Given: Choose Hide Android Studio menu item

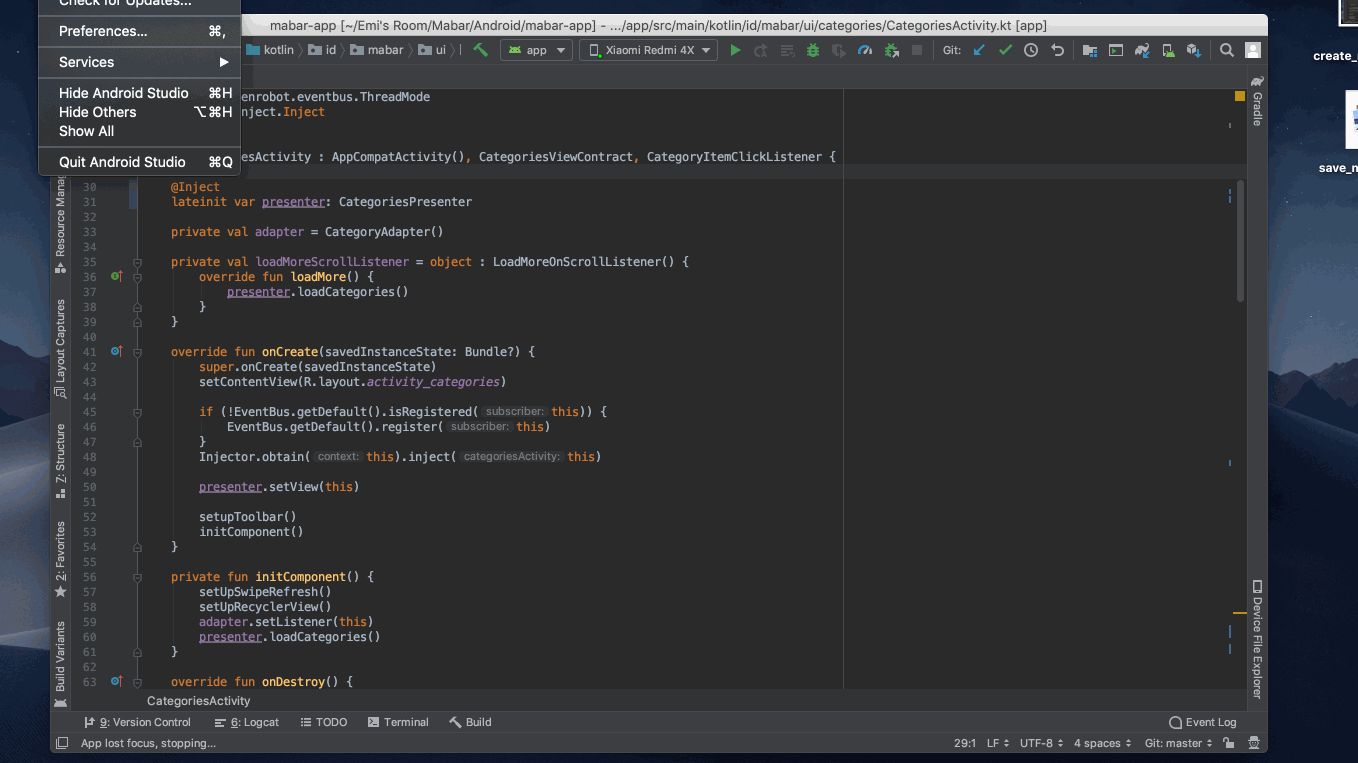Looking at the screenshot, I should [x=139, y=93].
